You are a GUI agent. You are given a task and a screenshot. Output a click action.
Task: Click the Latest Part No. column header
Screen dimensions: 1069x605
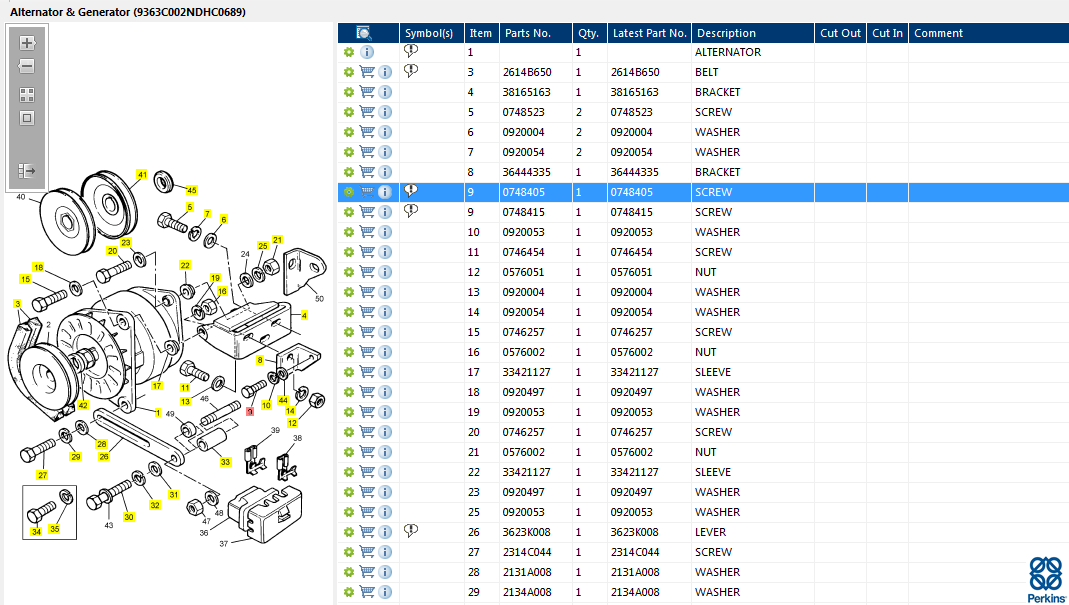coord(649,33)
